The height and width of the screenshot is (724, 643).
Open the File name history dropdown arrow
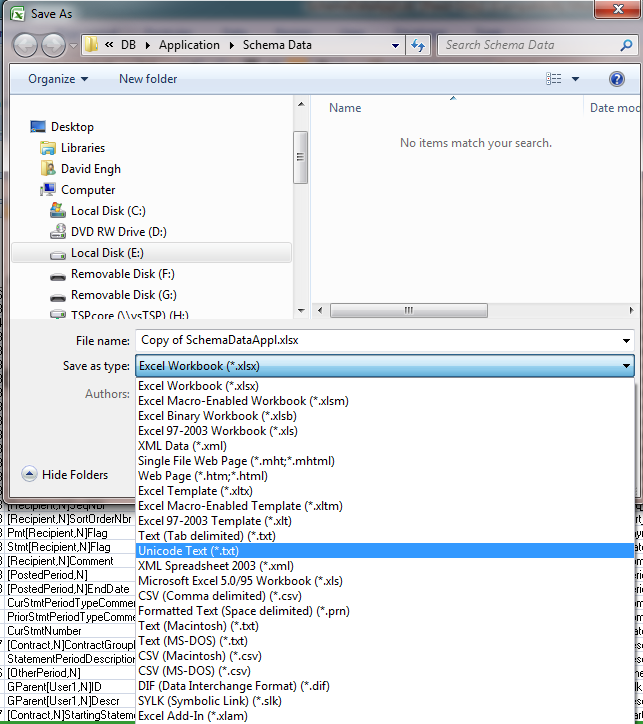(626, 340)
